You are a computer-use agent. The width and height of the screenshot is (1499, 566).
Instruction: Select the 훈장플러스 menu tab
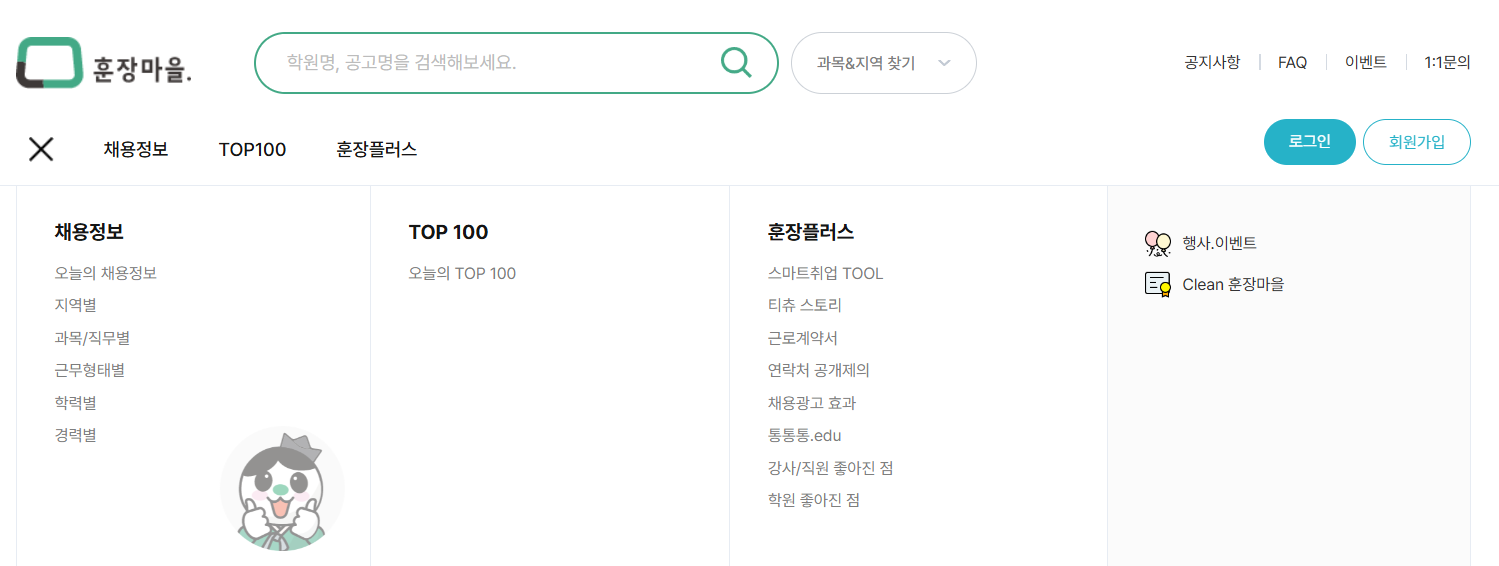click(377, 149)
